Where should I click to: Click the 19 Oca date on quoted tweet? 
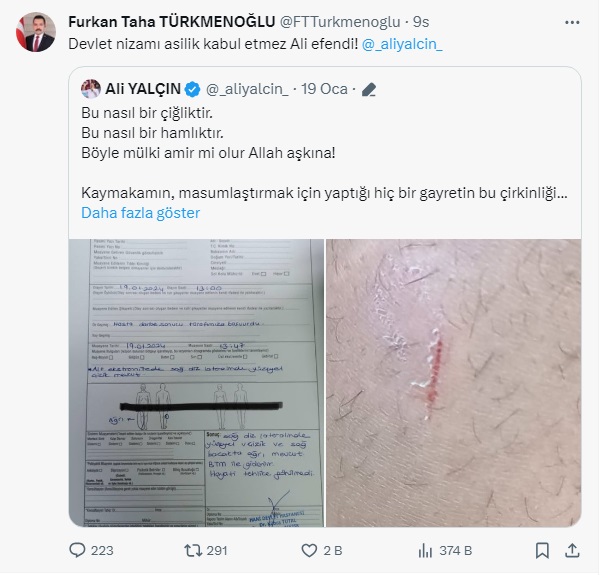[x=324, y=89]
